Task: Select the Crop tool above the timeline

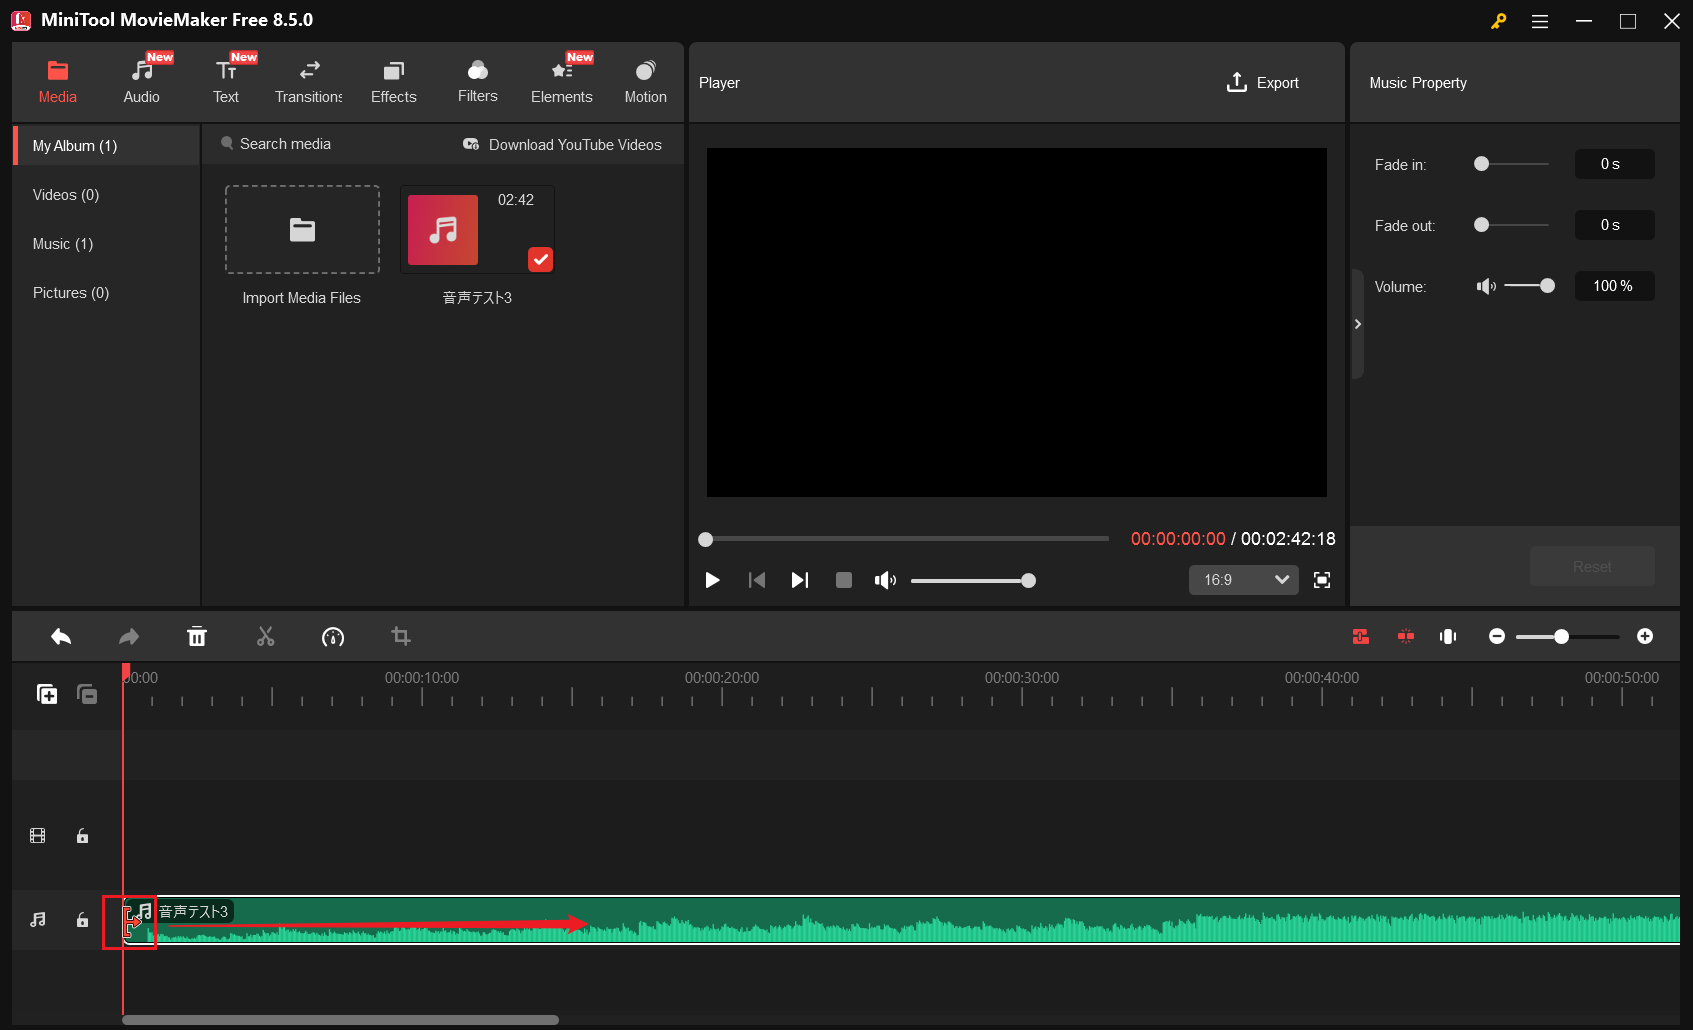Action: pyautogui.click(x=401, y=636)
